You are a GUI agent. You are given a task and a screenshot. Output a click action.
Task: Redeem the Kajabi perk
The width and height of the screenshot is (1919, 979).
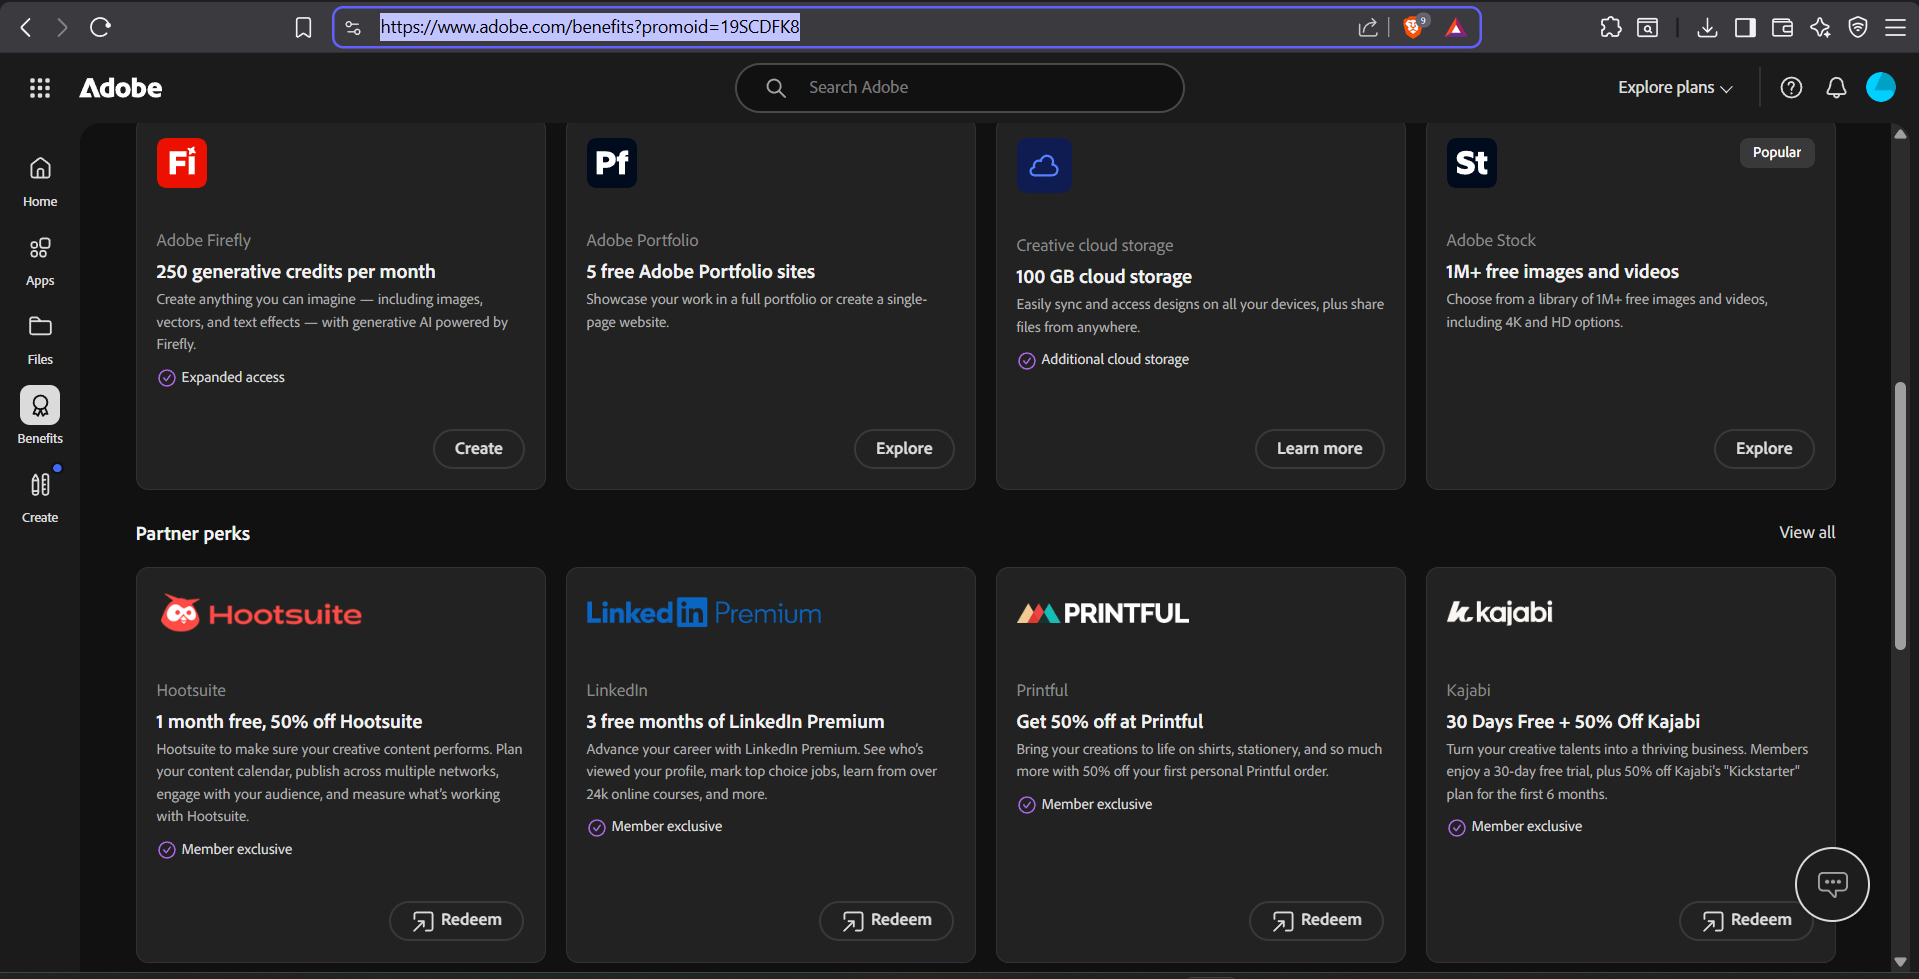pyautogui.click(x=1747, y=920)
